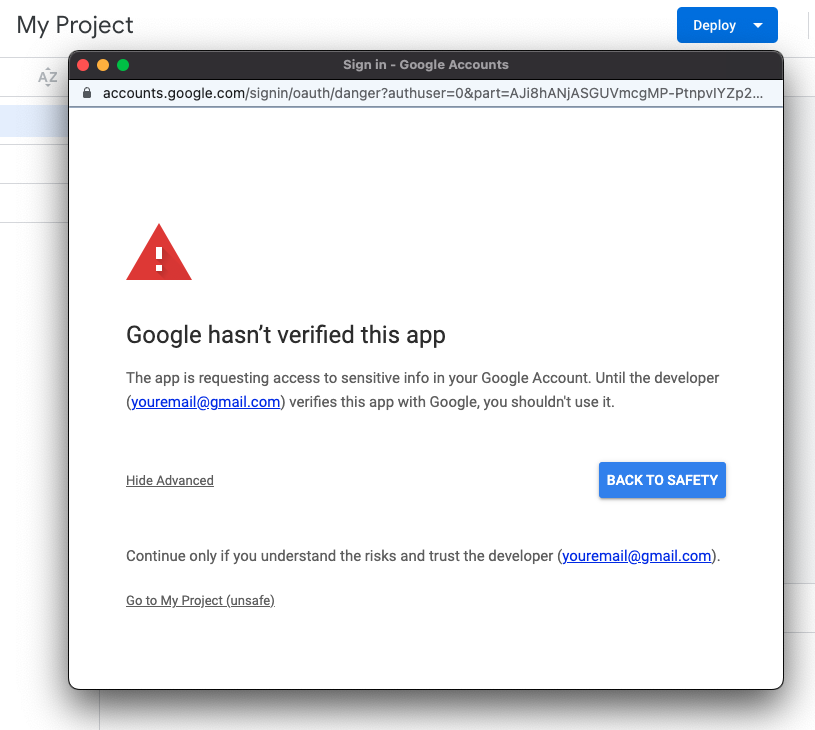Screen dimensions: 815x730
Task: Click the "Sign in - Google Accounts" title bar
Action: coord(426,65)
